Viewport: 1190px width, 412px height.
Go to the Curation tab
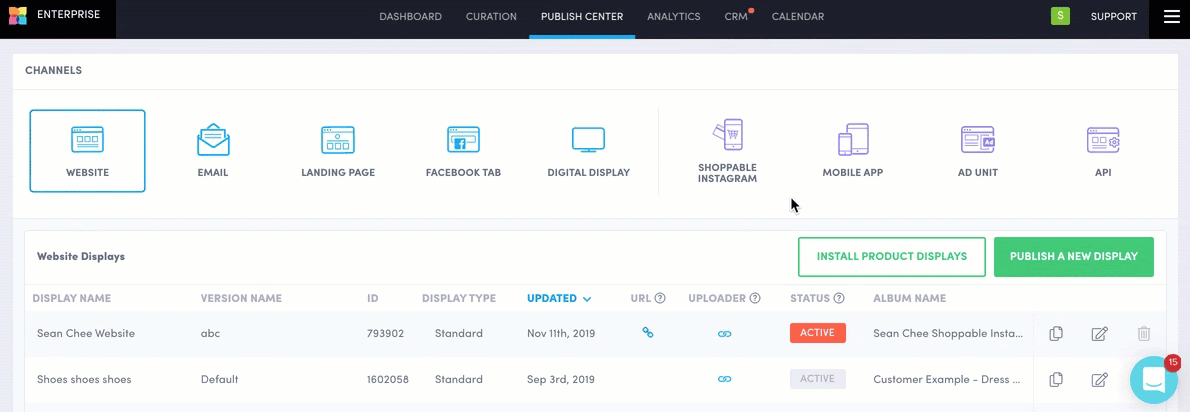click(x=491, y=17)
